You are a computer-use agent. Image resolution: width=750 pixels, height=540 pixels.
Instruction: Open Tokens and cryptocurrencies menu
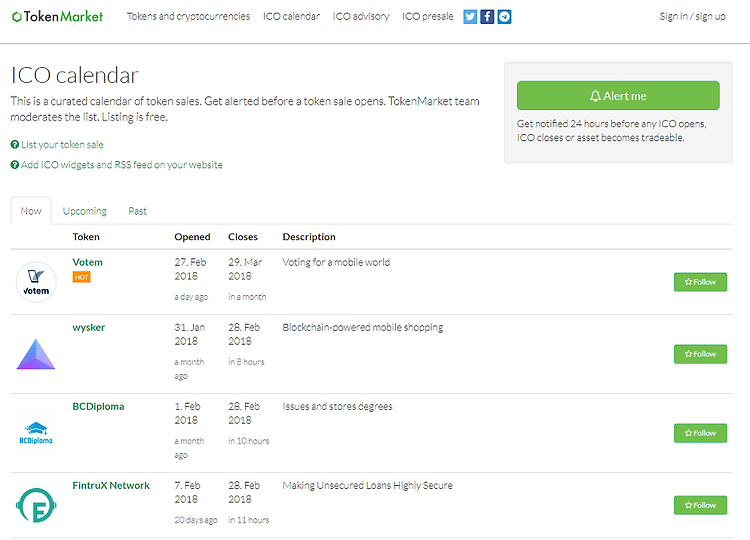[x=188, y=16]
